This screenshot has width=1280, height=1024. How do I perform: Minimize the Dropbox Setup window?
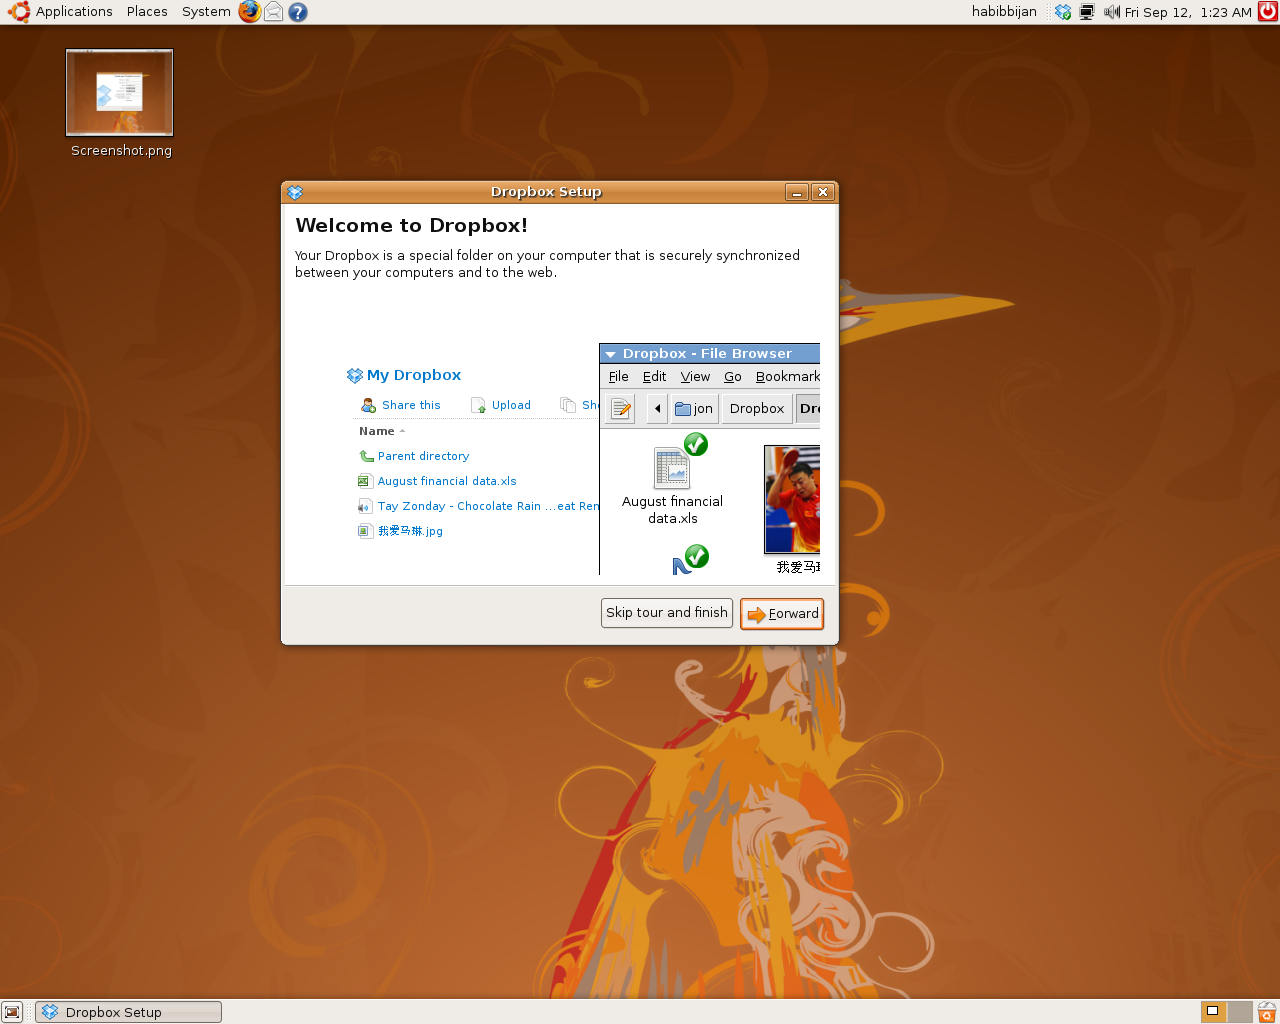(x=797, y=192)
